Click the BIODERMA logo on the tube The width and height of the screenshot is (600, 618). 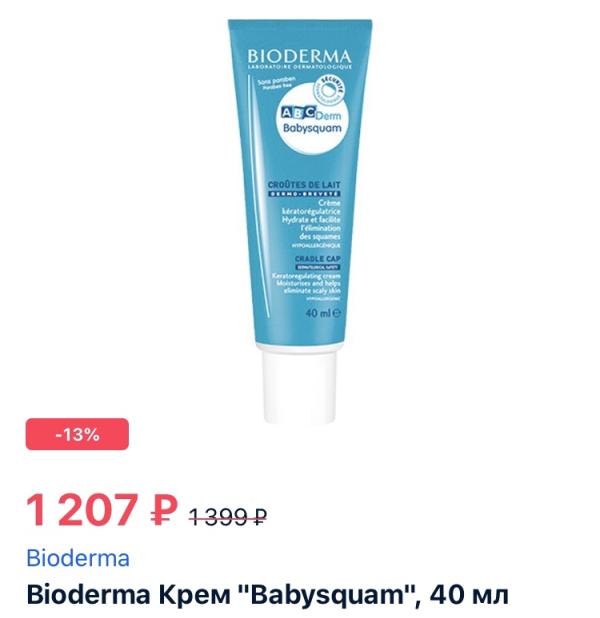300,56
